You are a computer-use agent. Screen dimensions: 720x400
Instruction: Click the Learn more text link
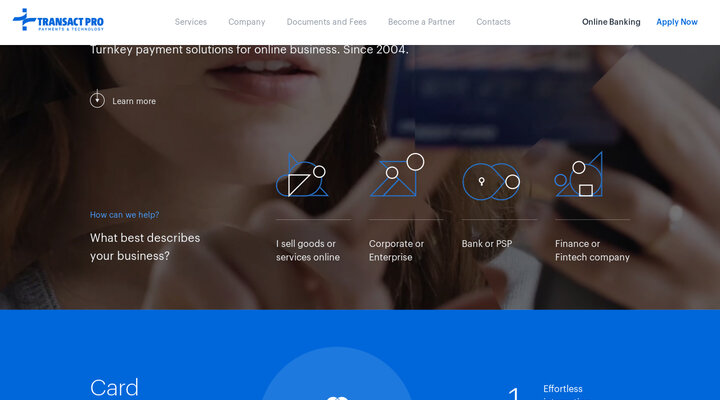134,101
